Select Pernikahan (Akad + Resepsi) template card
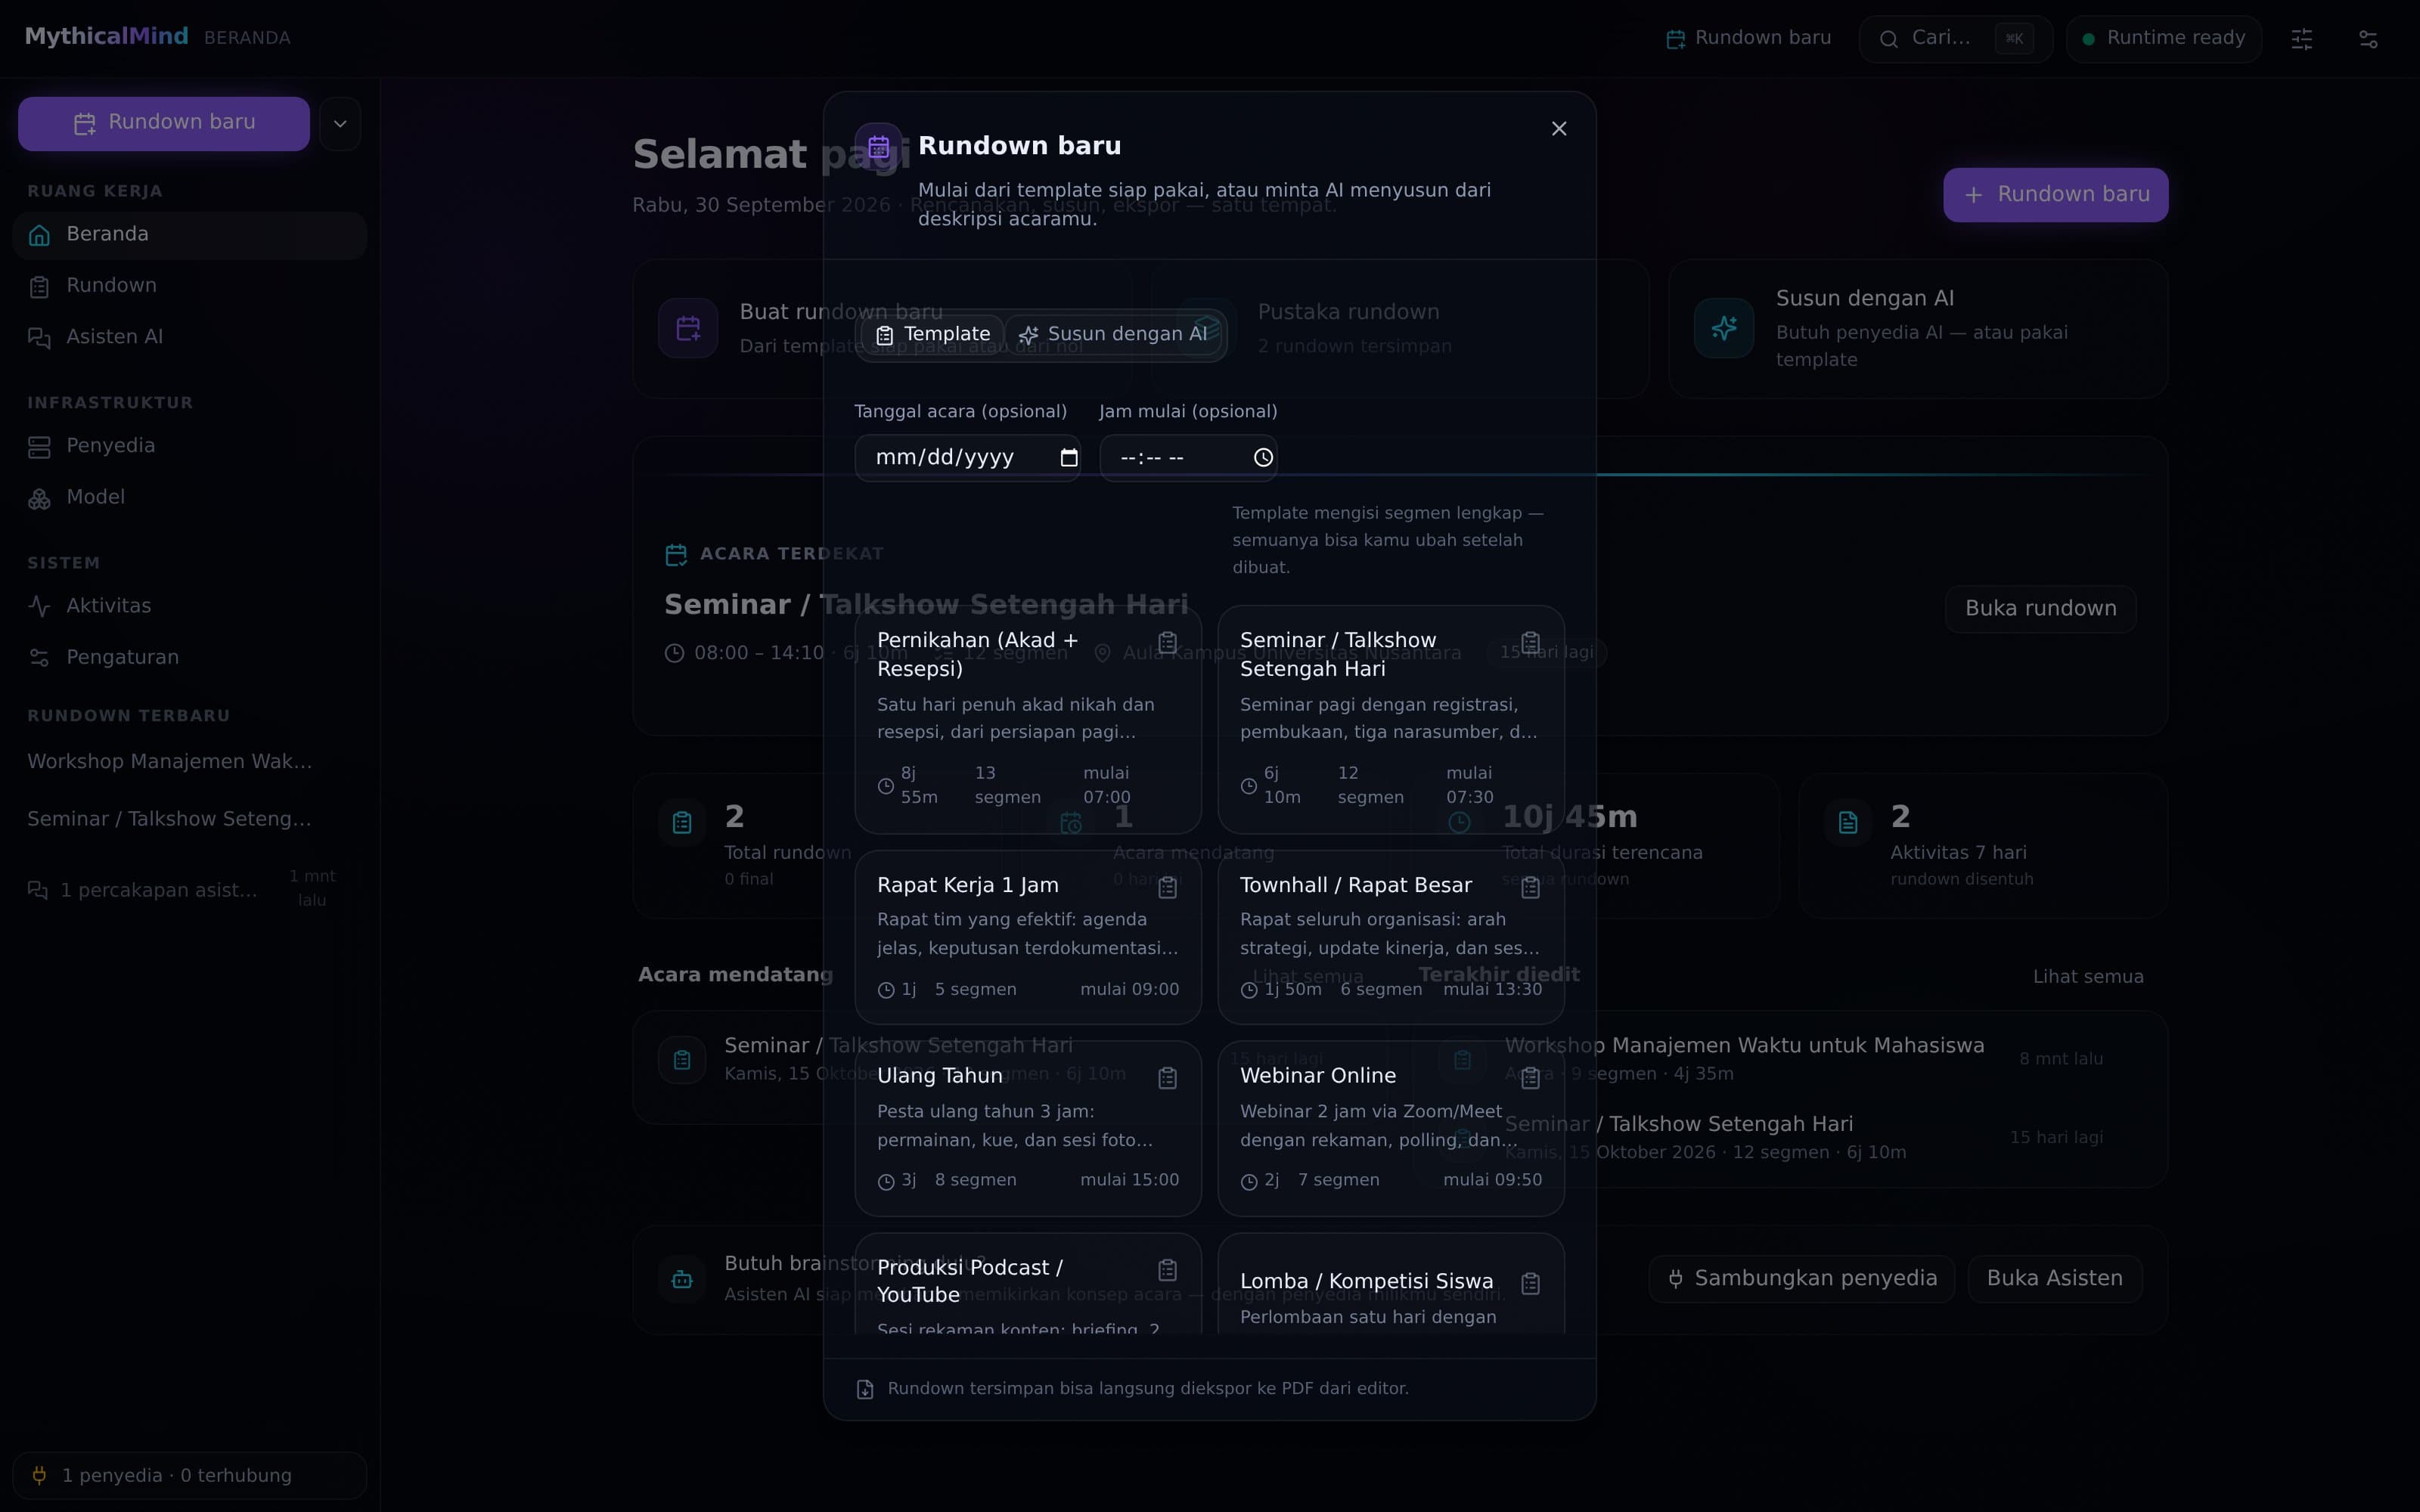2420x1512 pixels. click(1028, 719)
